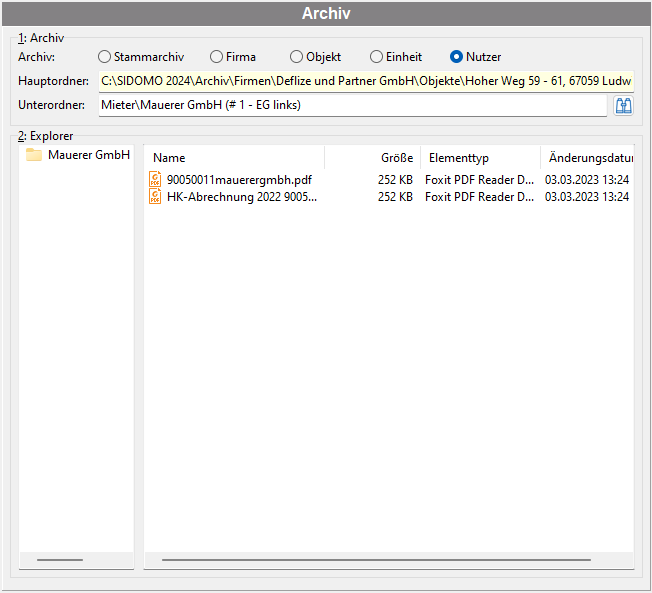Select the HK-Abrechnung 2022 file row
Viewport: 652px width, 593px height.
click(x=389, y=197)
